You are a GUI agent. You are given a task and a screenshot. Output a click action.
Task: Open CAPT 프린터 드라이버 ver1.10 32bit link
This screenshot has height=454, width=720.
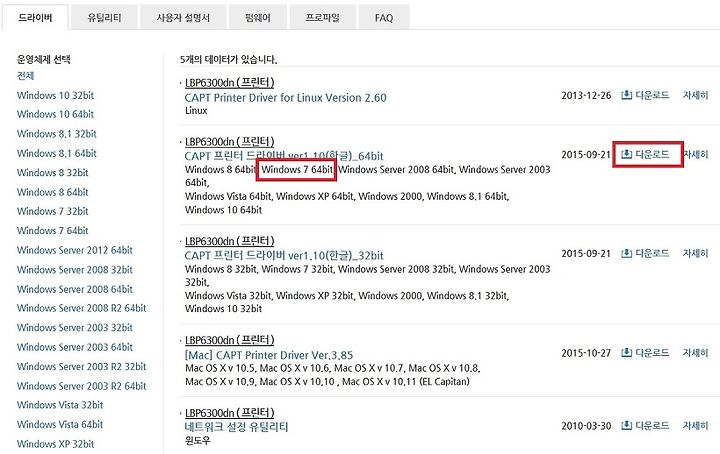[284, 256]
